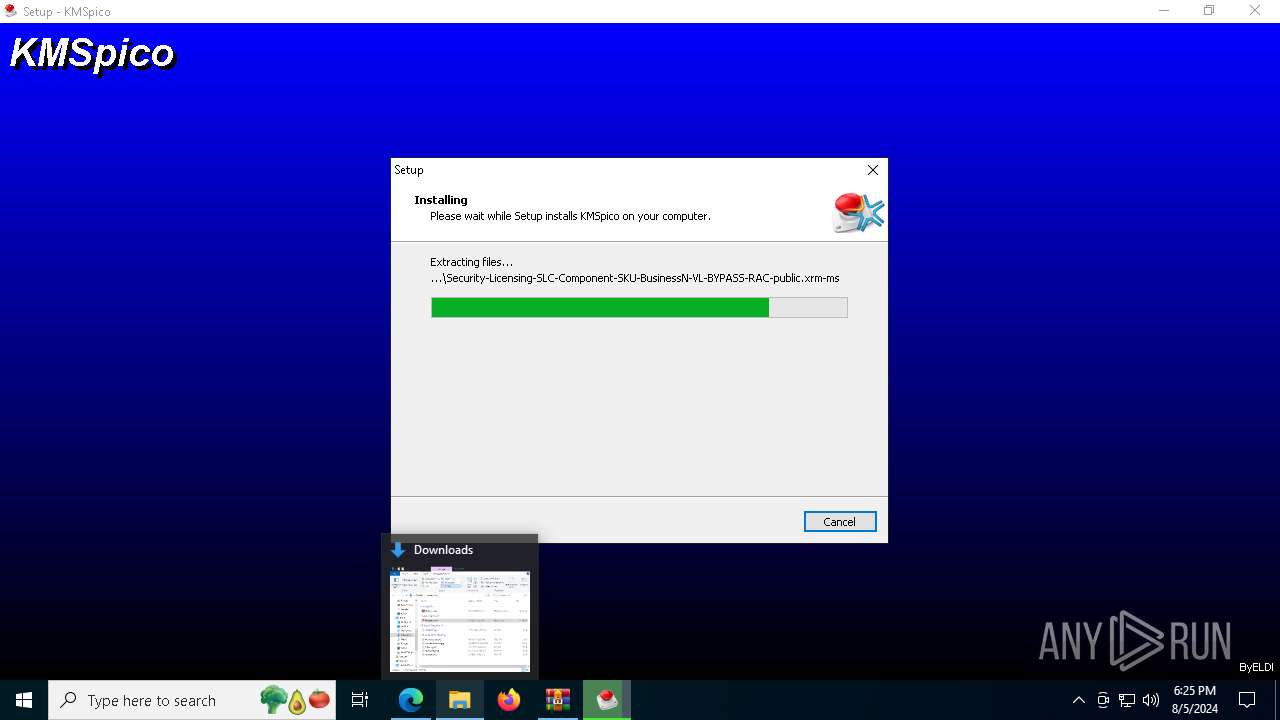
Task: Cancel the KMSpico installation
Action: click(x=840, y=522)
